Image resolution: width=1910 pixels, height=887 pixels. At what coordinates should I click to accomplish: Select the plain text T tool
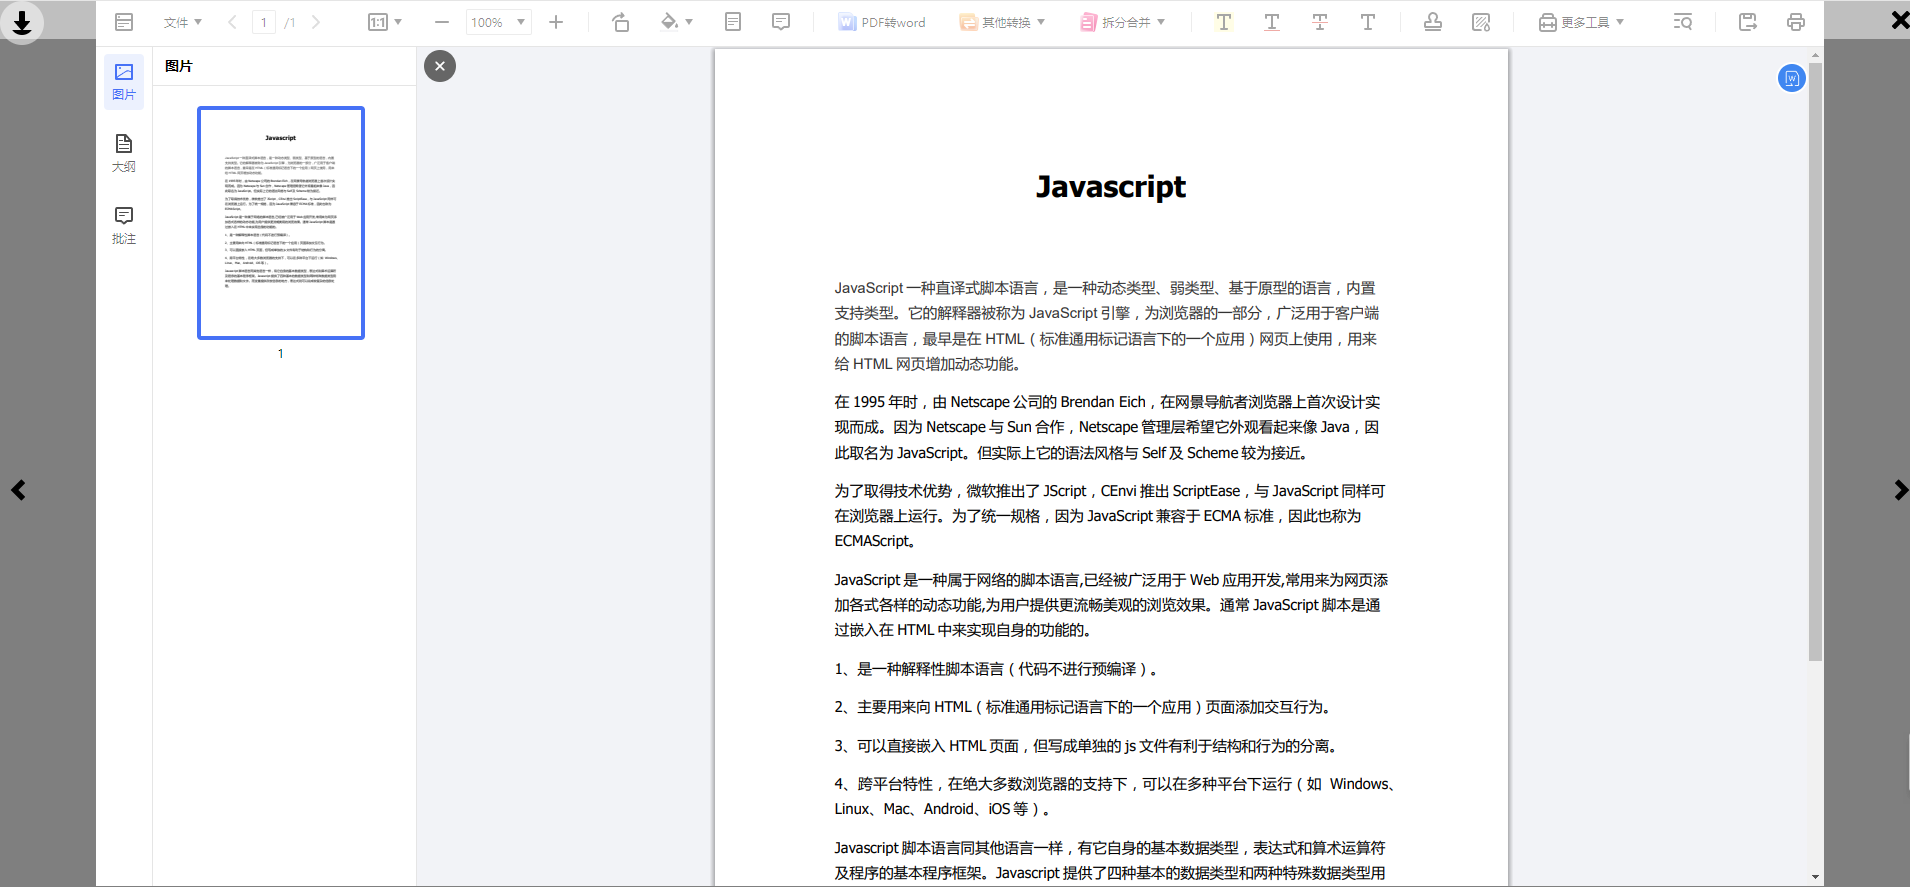click(1367, 22)
